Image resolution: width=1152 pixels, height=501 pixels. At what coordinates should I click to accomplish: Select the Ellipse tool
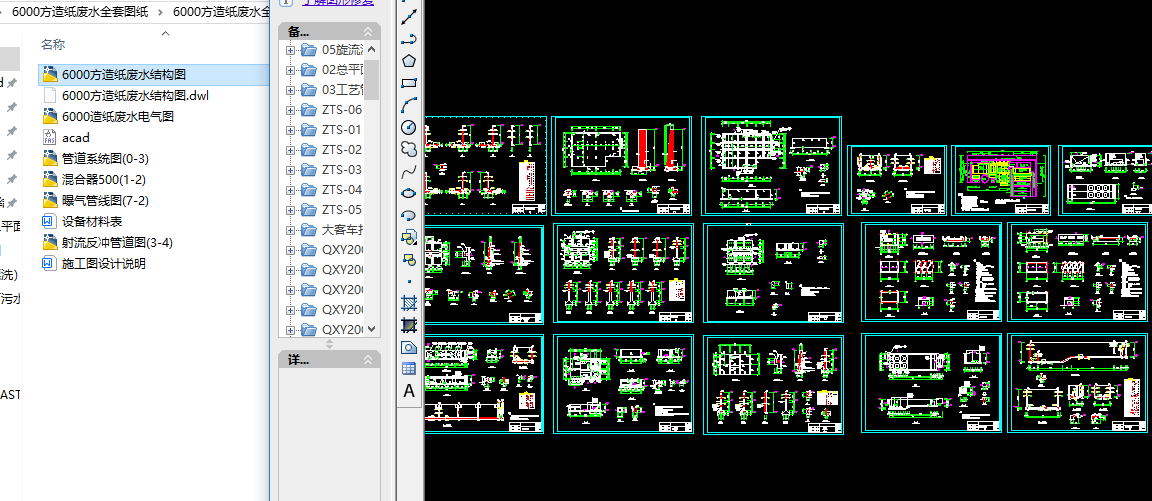click(409, 193)
